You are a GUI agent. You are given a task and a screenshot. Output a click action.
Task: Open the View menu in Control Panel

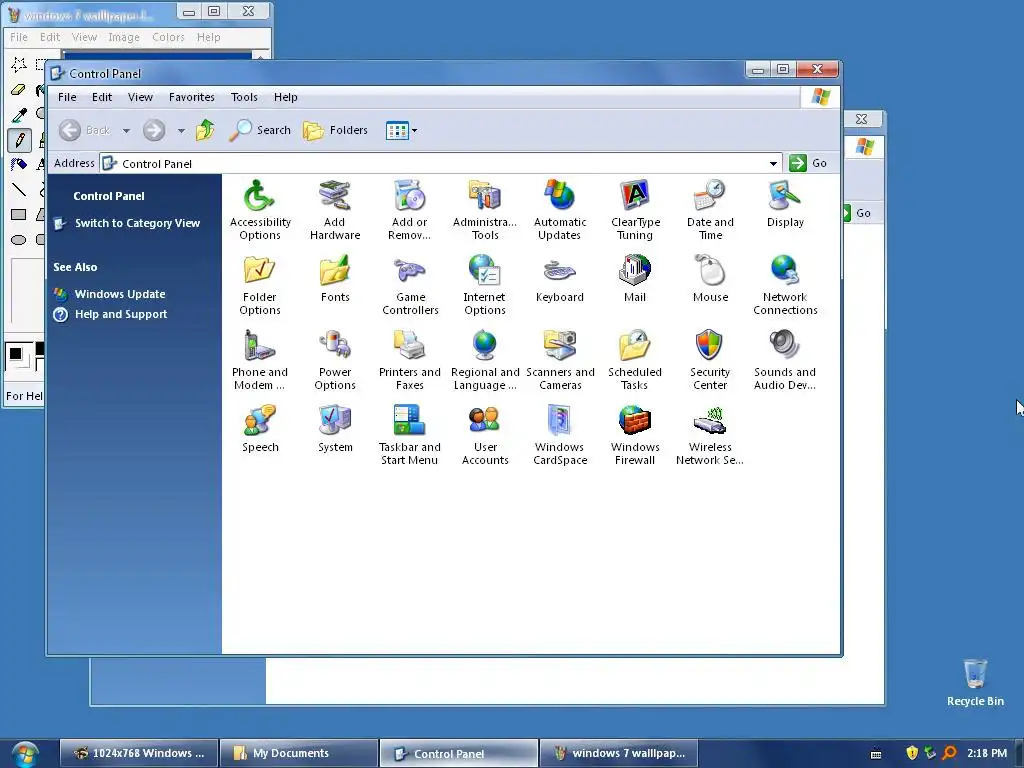140,97
